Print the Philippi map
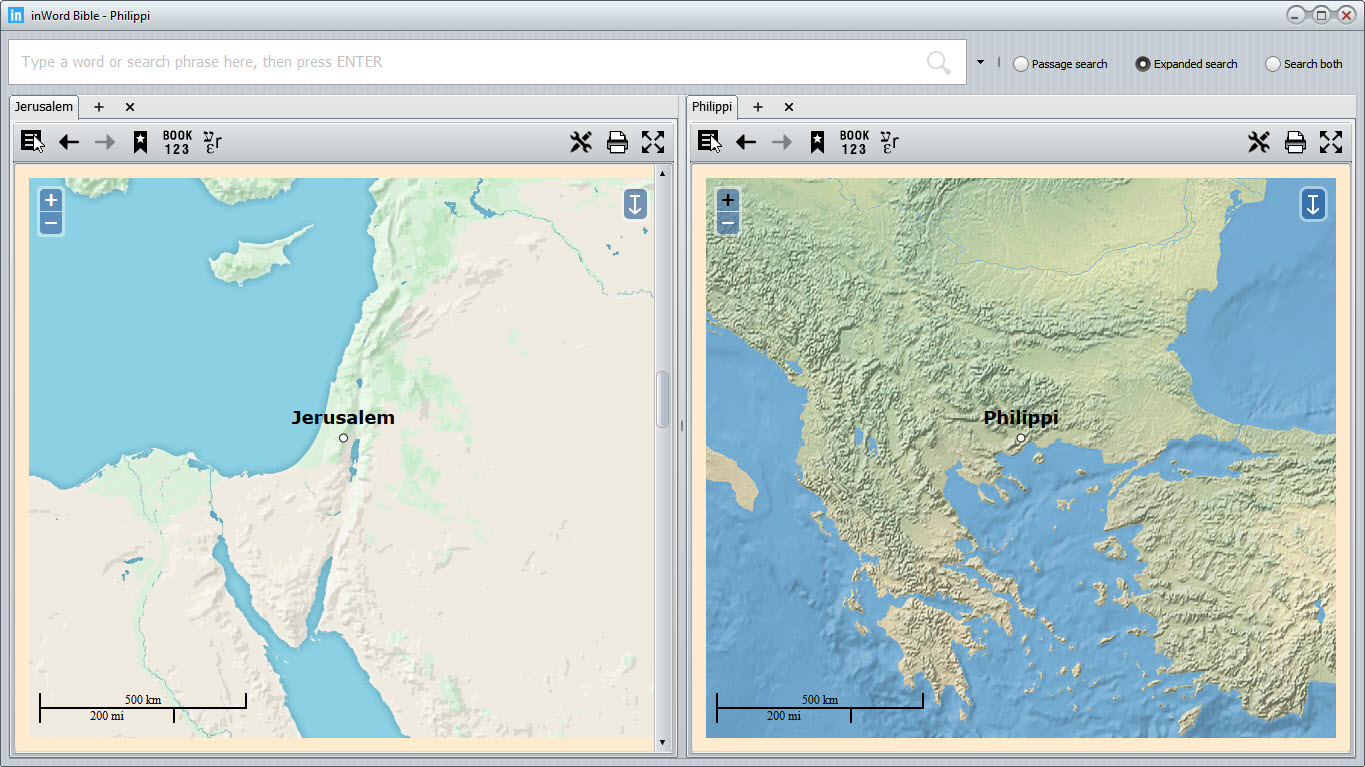Viewport: 1365px width, 767px height. [1295, 142]
